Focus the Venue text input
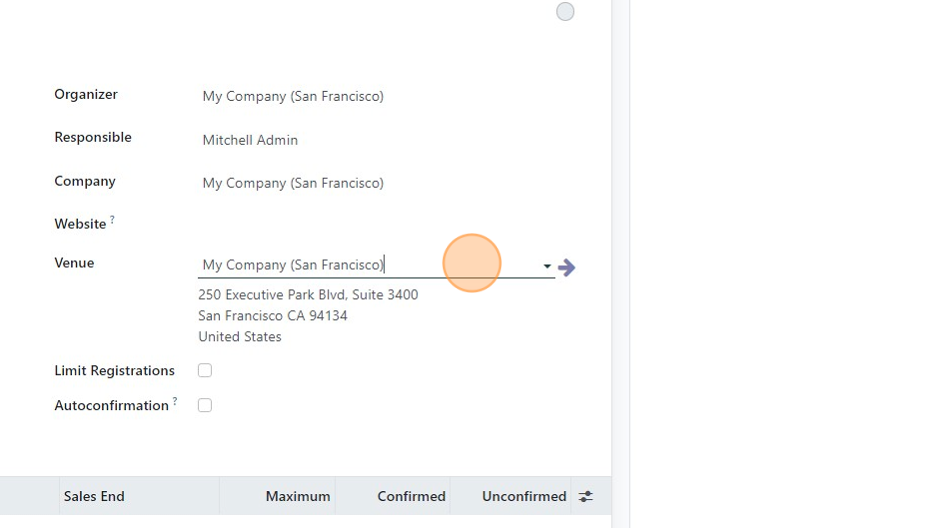Image resolution: width=946 pixels, height=528 pixels. pos(368,265)
